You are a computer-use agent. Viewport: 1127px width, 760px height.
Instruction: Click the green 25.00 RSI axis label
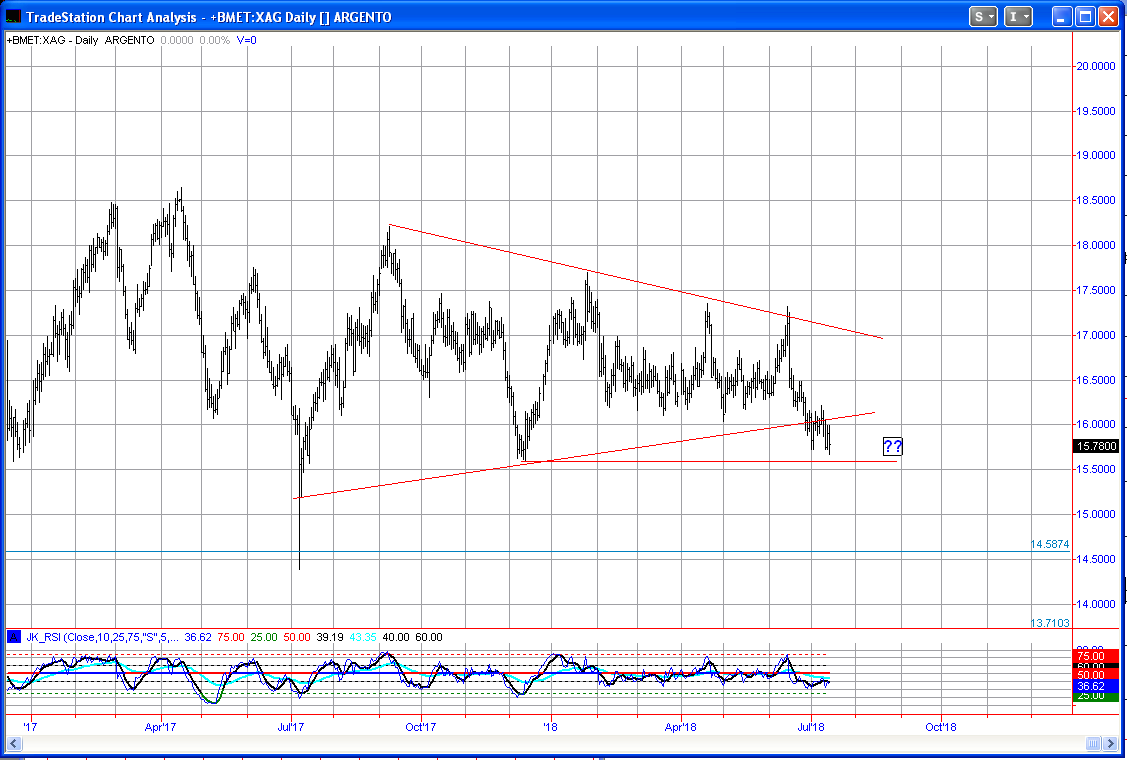click(1095, 697)
